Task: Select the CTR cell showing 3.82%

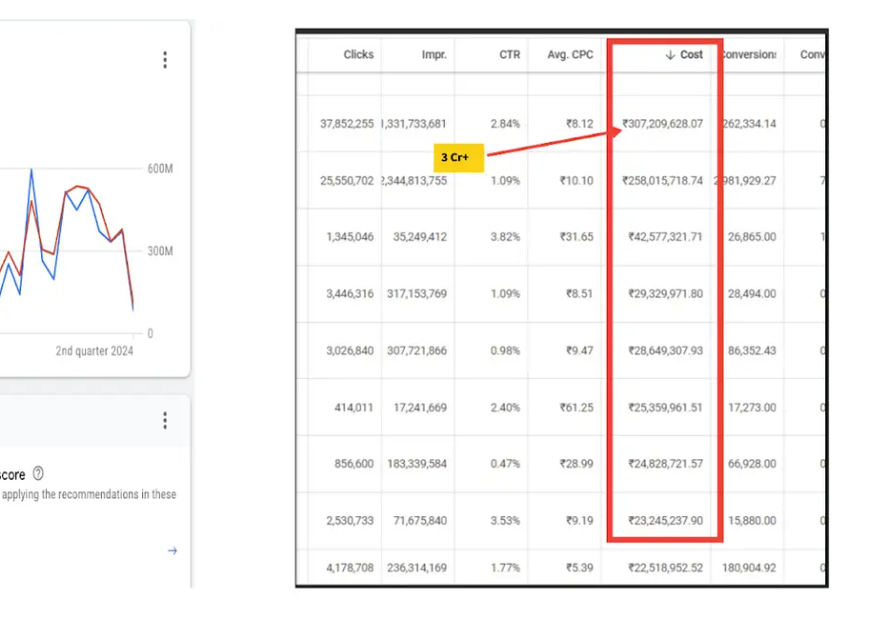Action: 506,237
